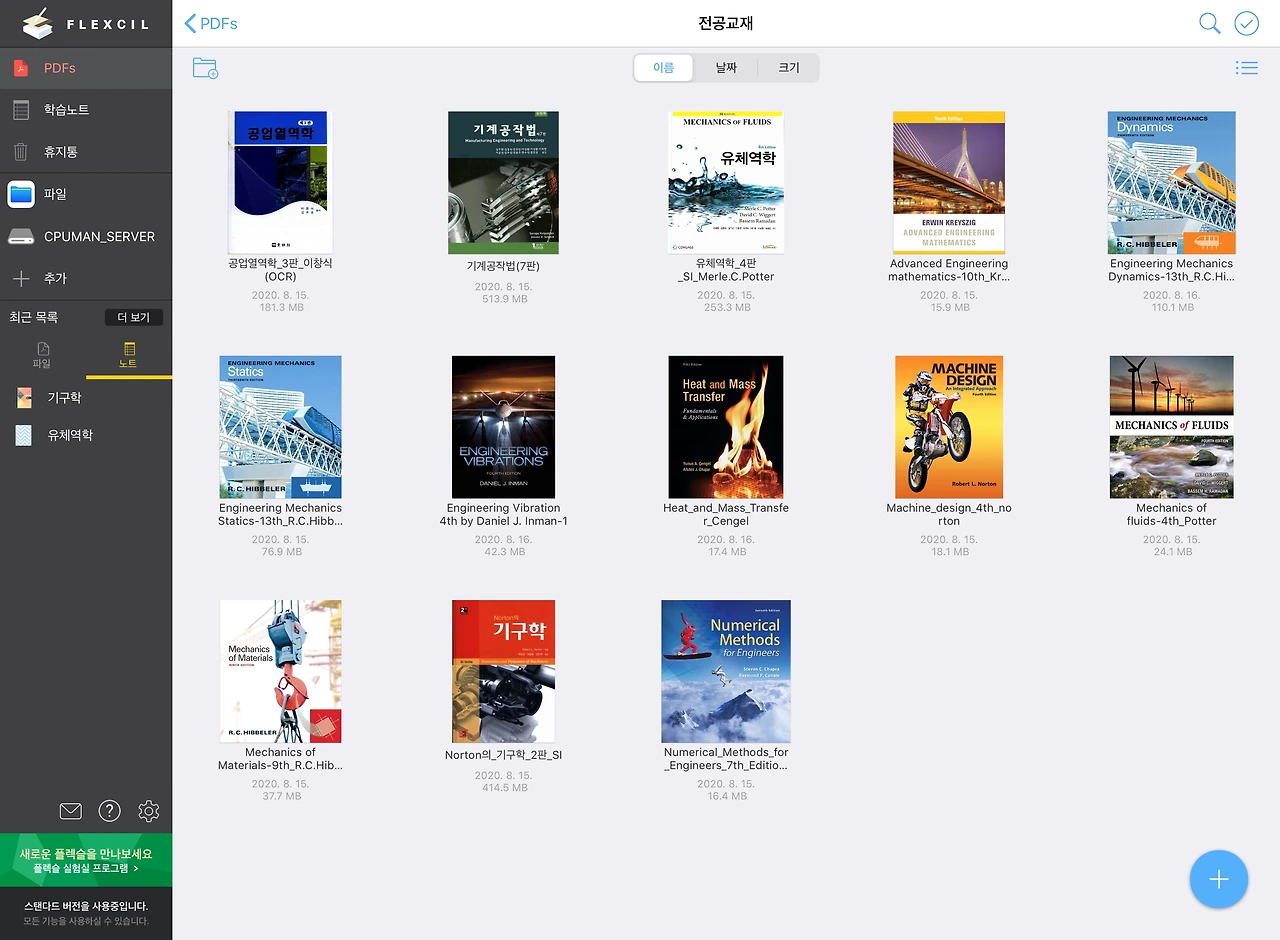Click the notebook icon beside 학습노트
This screenshot has height=940, width=1280.
point(21,110)
